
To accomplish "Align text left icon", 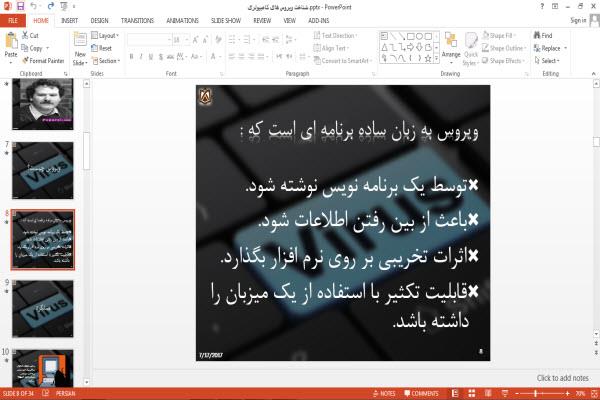I will 232,57.
